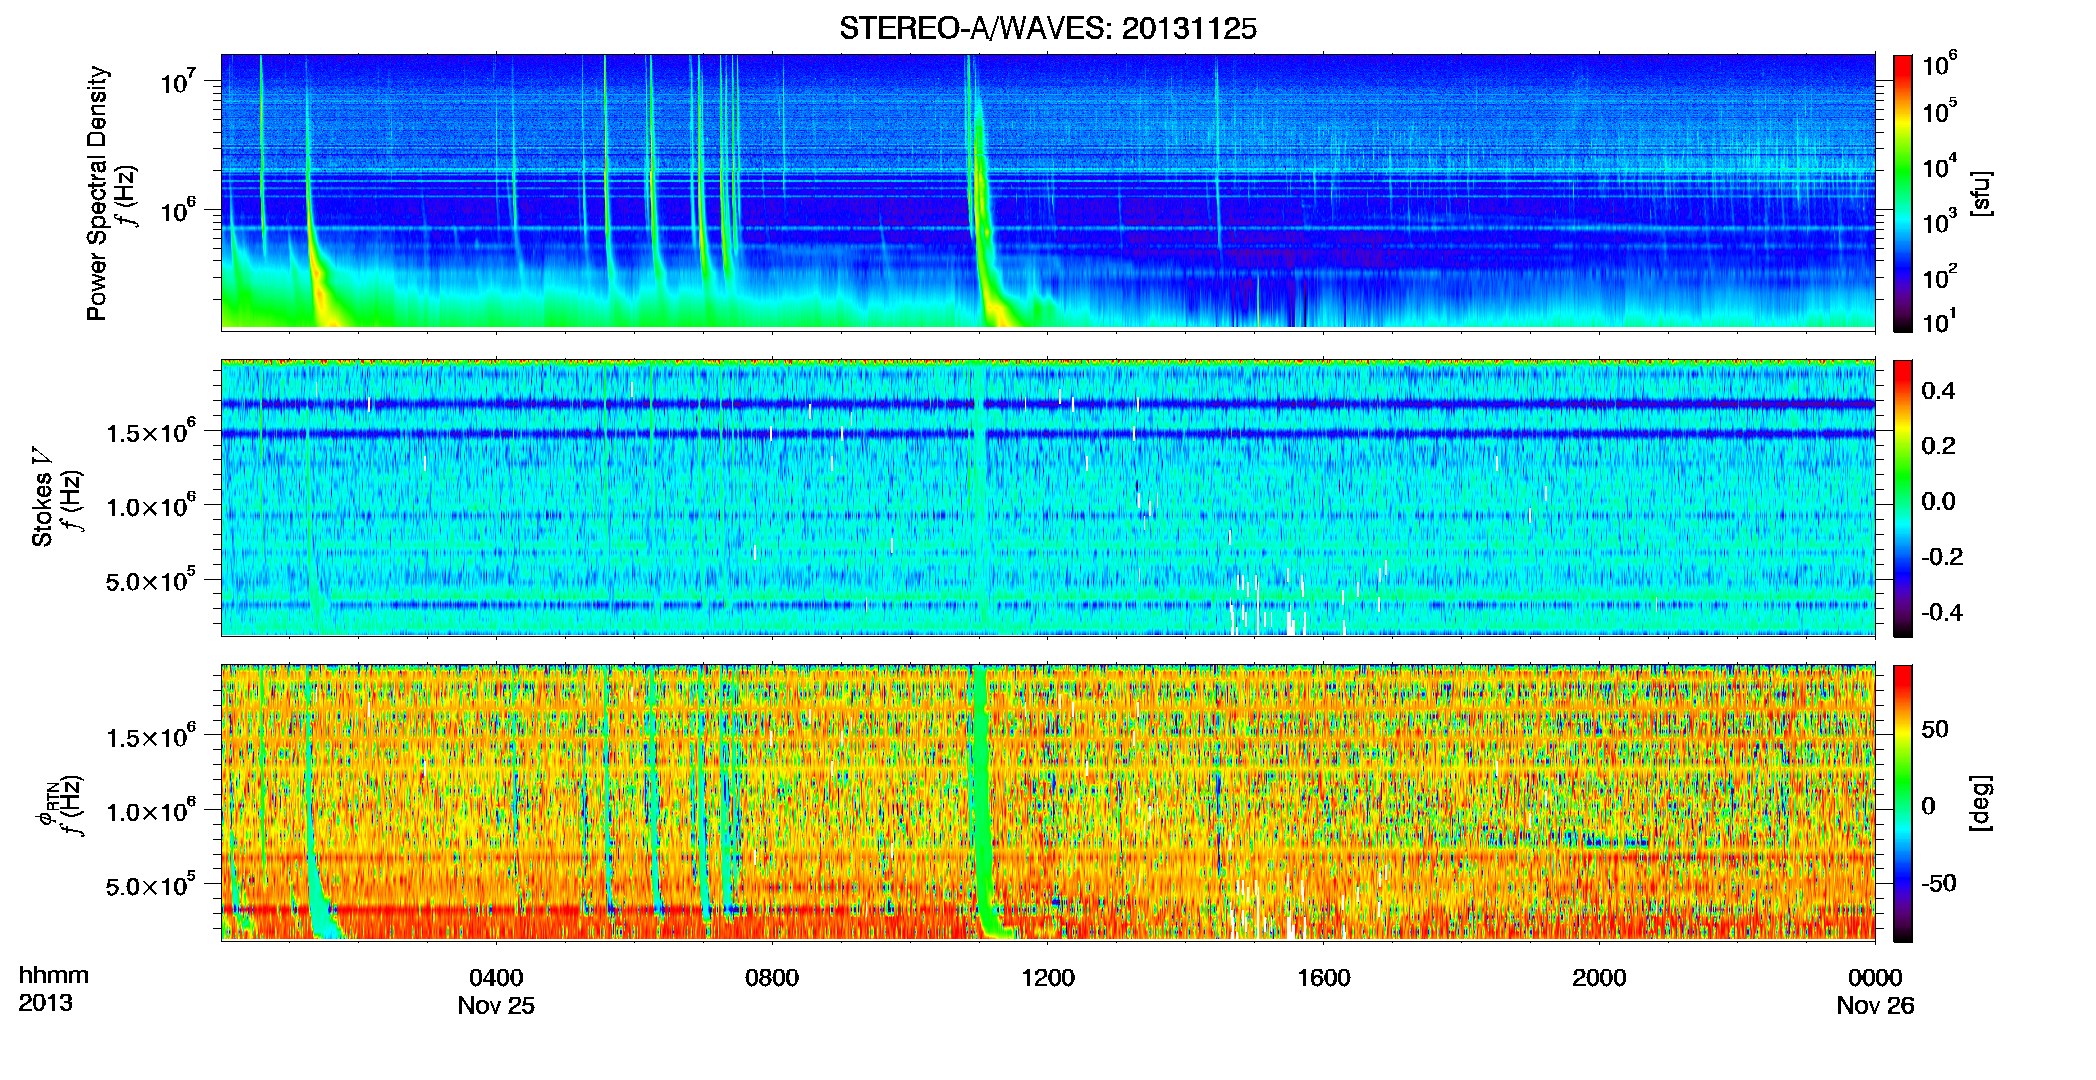Viewport: 2096px width, 1080px height.
Task: Click the 0400 Nov 25 time label
Action: pos(496,991)
